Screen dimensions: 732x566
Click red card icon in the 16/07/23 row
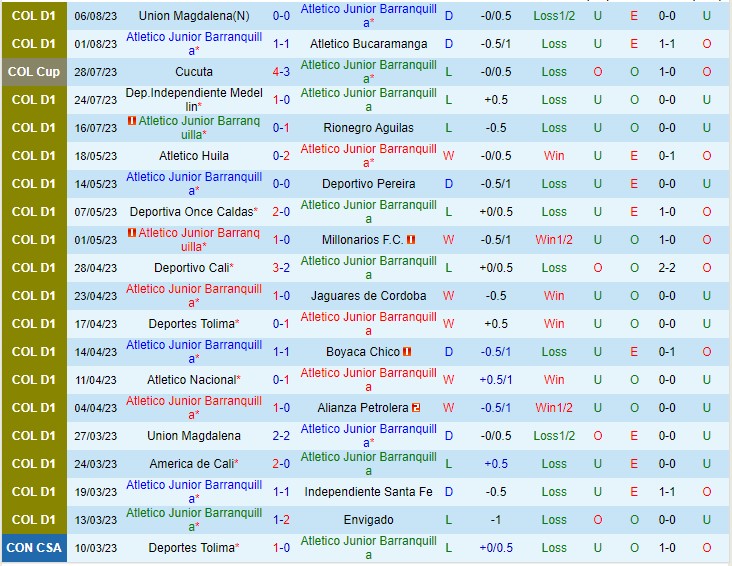point(132,120)
